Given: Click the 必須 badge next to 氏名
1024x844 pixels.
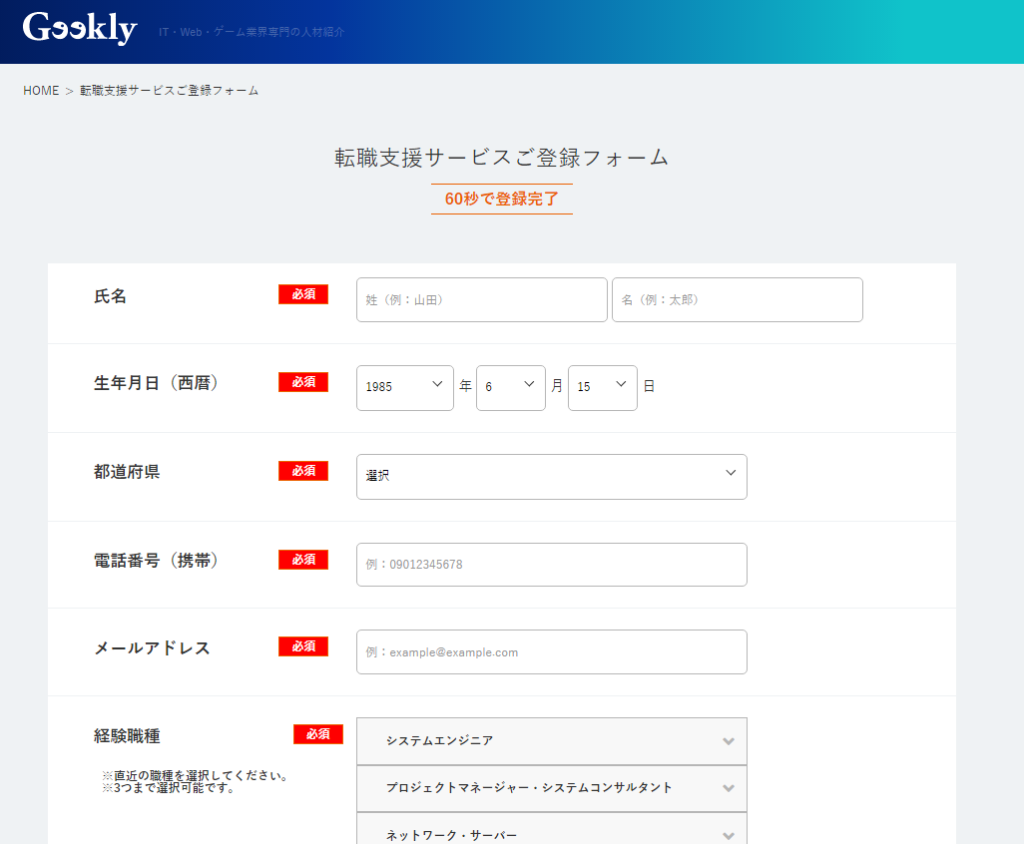Looking at the screenshot, I should click(x=303, y=294).
